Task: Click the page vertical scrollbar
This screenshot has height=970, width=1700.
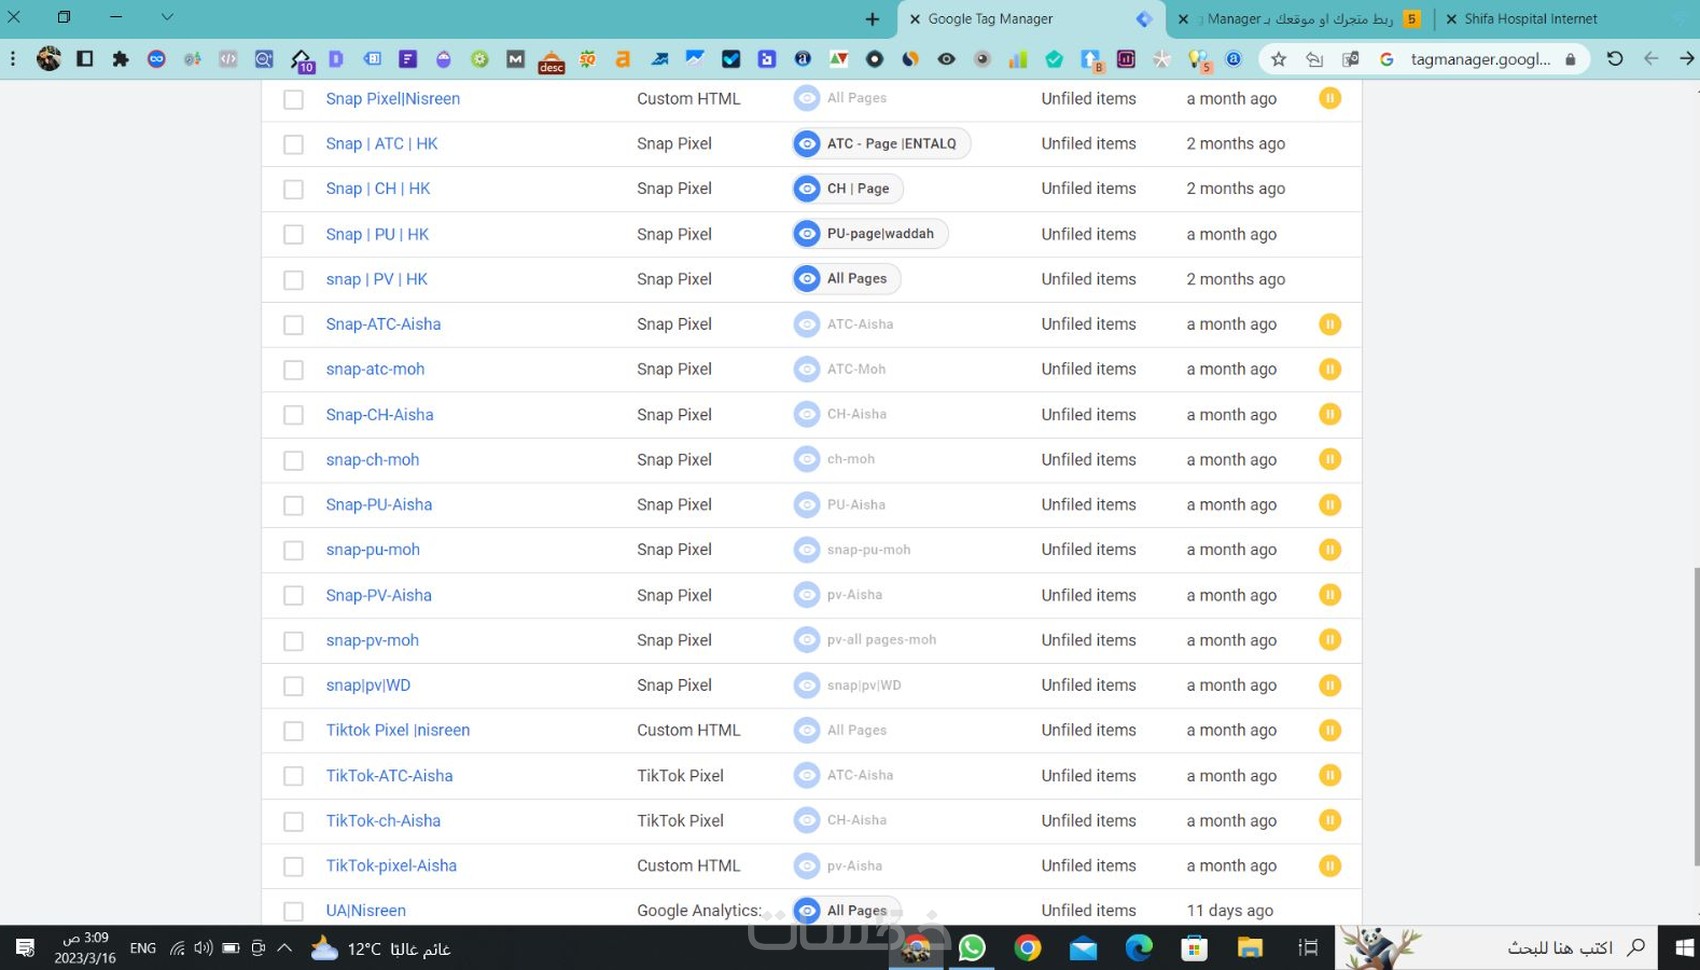Action: point(1696,715)
